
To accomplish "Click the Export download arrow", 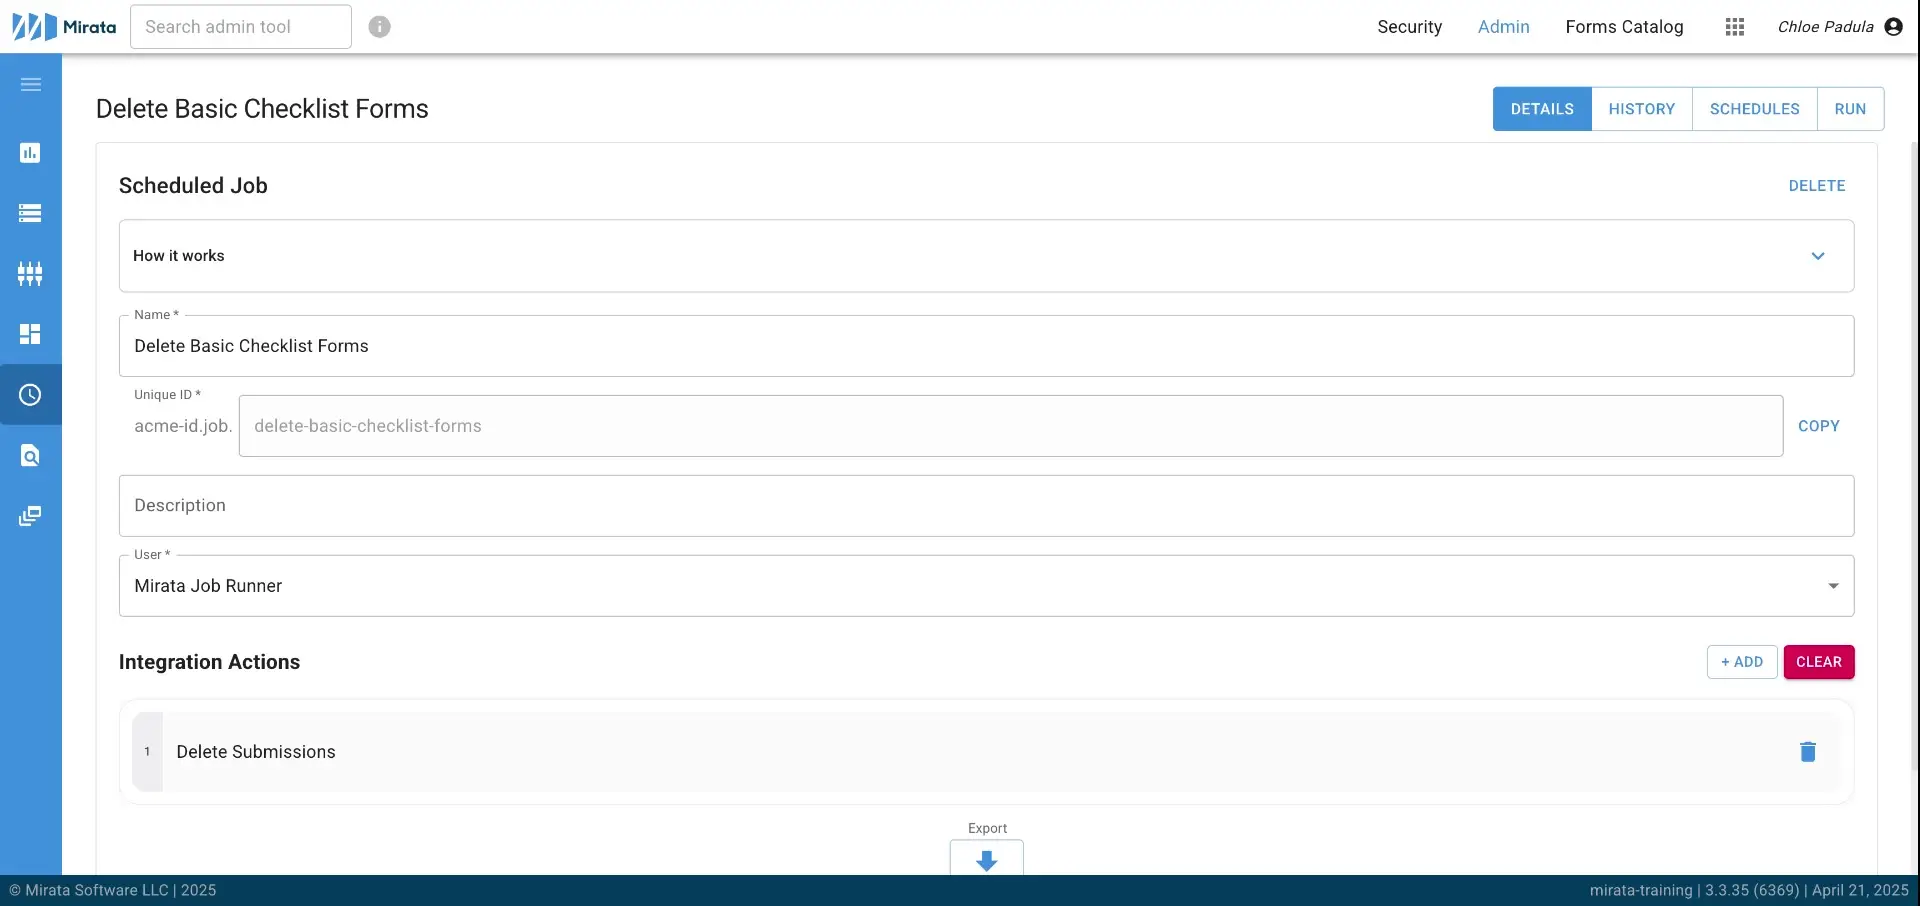I will pos(987,860).
